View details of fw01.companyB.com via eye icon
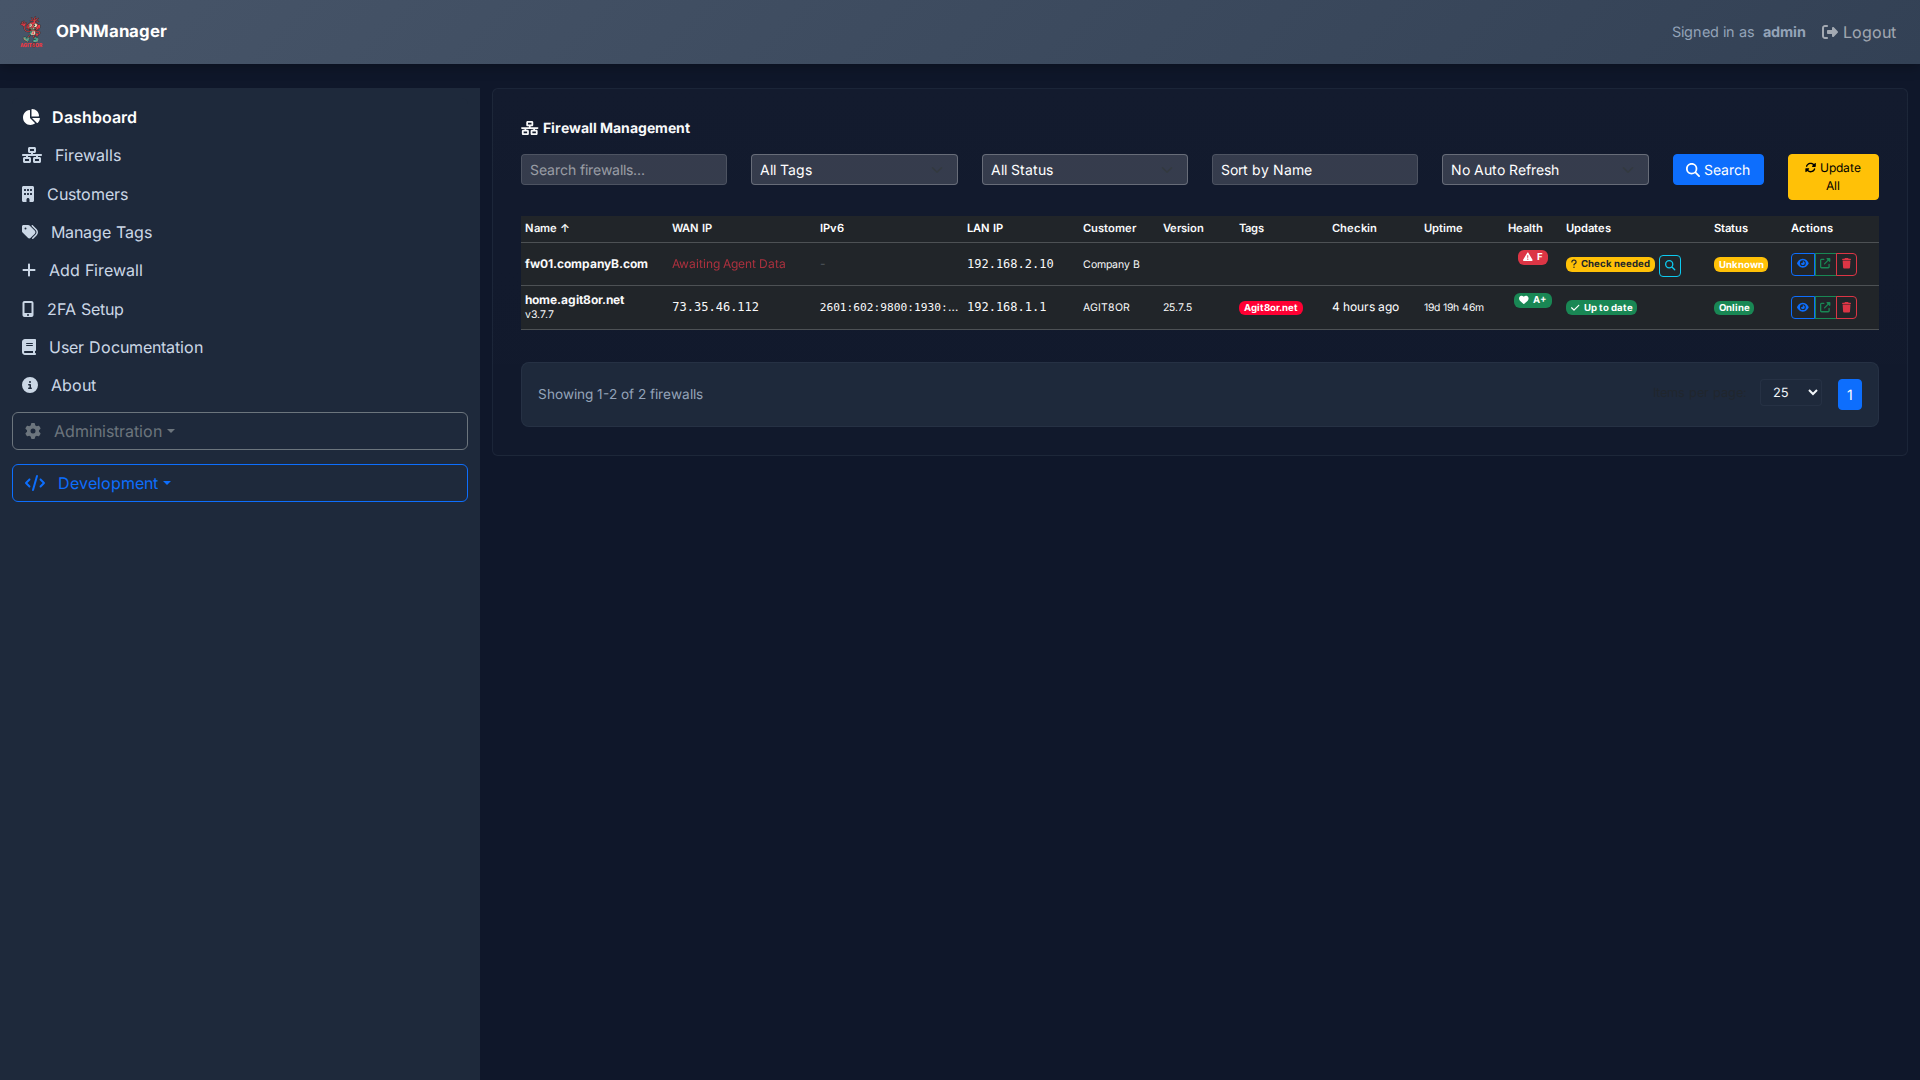 click(x=1802, y=264)
